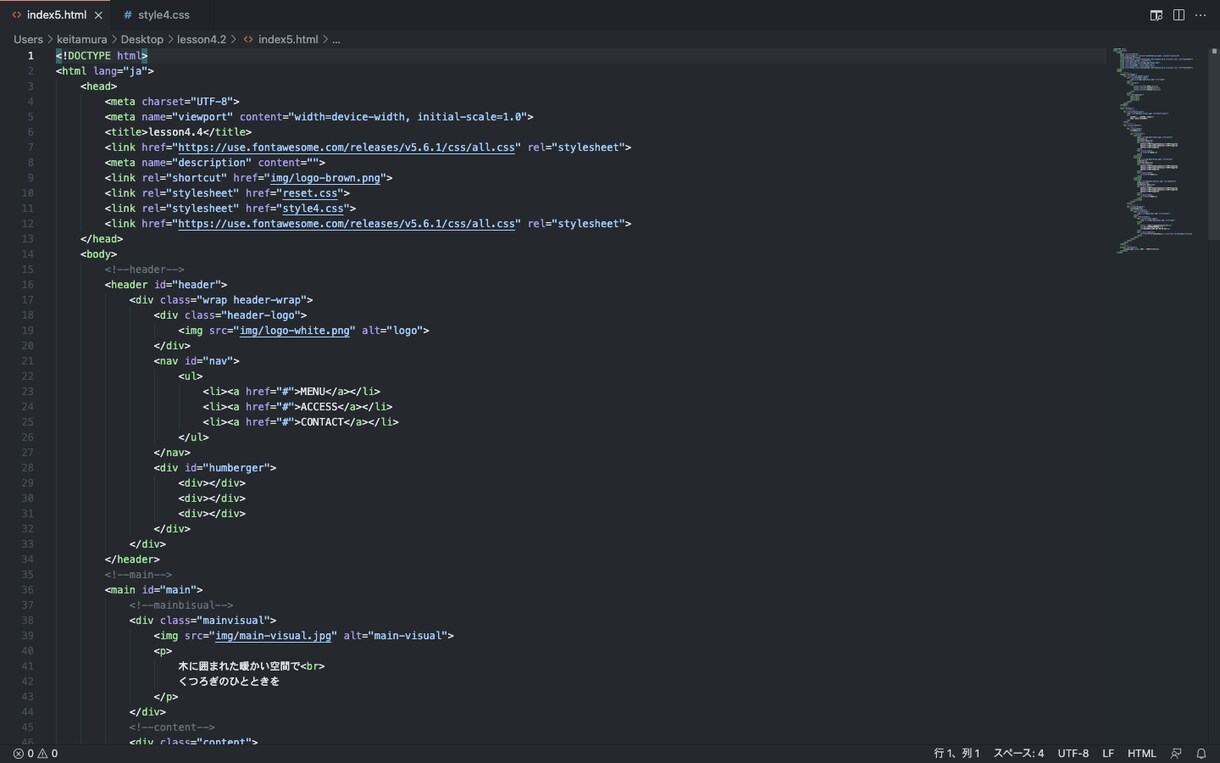
Task: Click the humberger id text on line 28
Action: tap(237, 467)
